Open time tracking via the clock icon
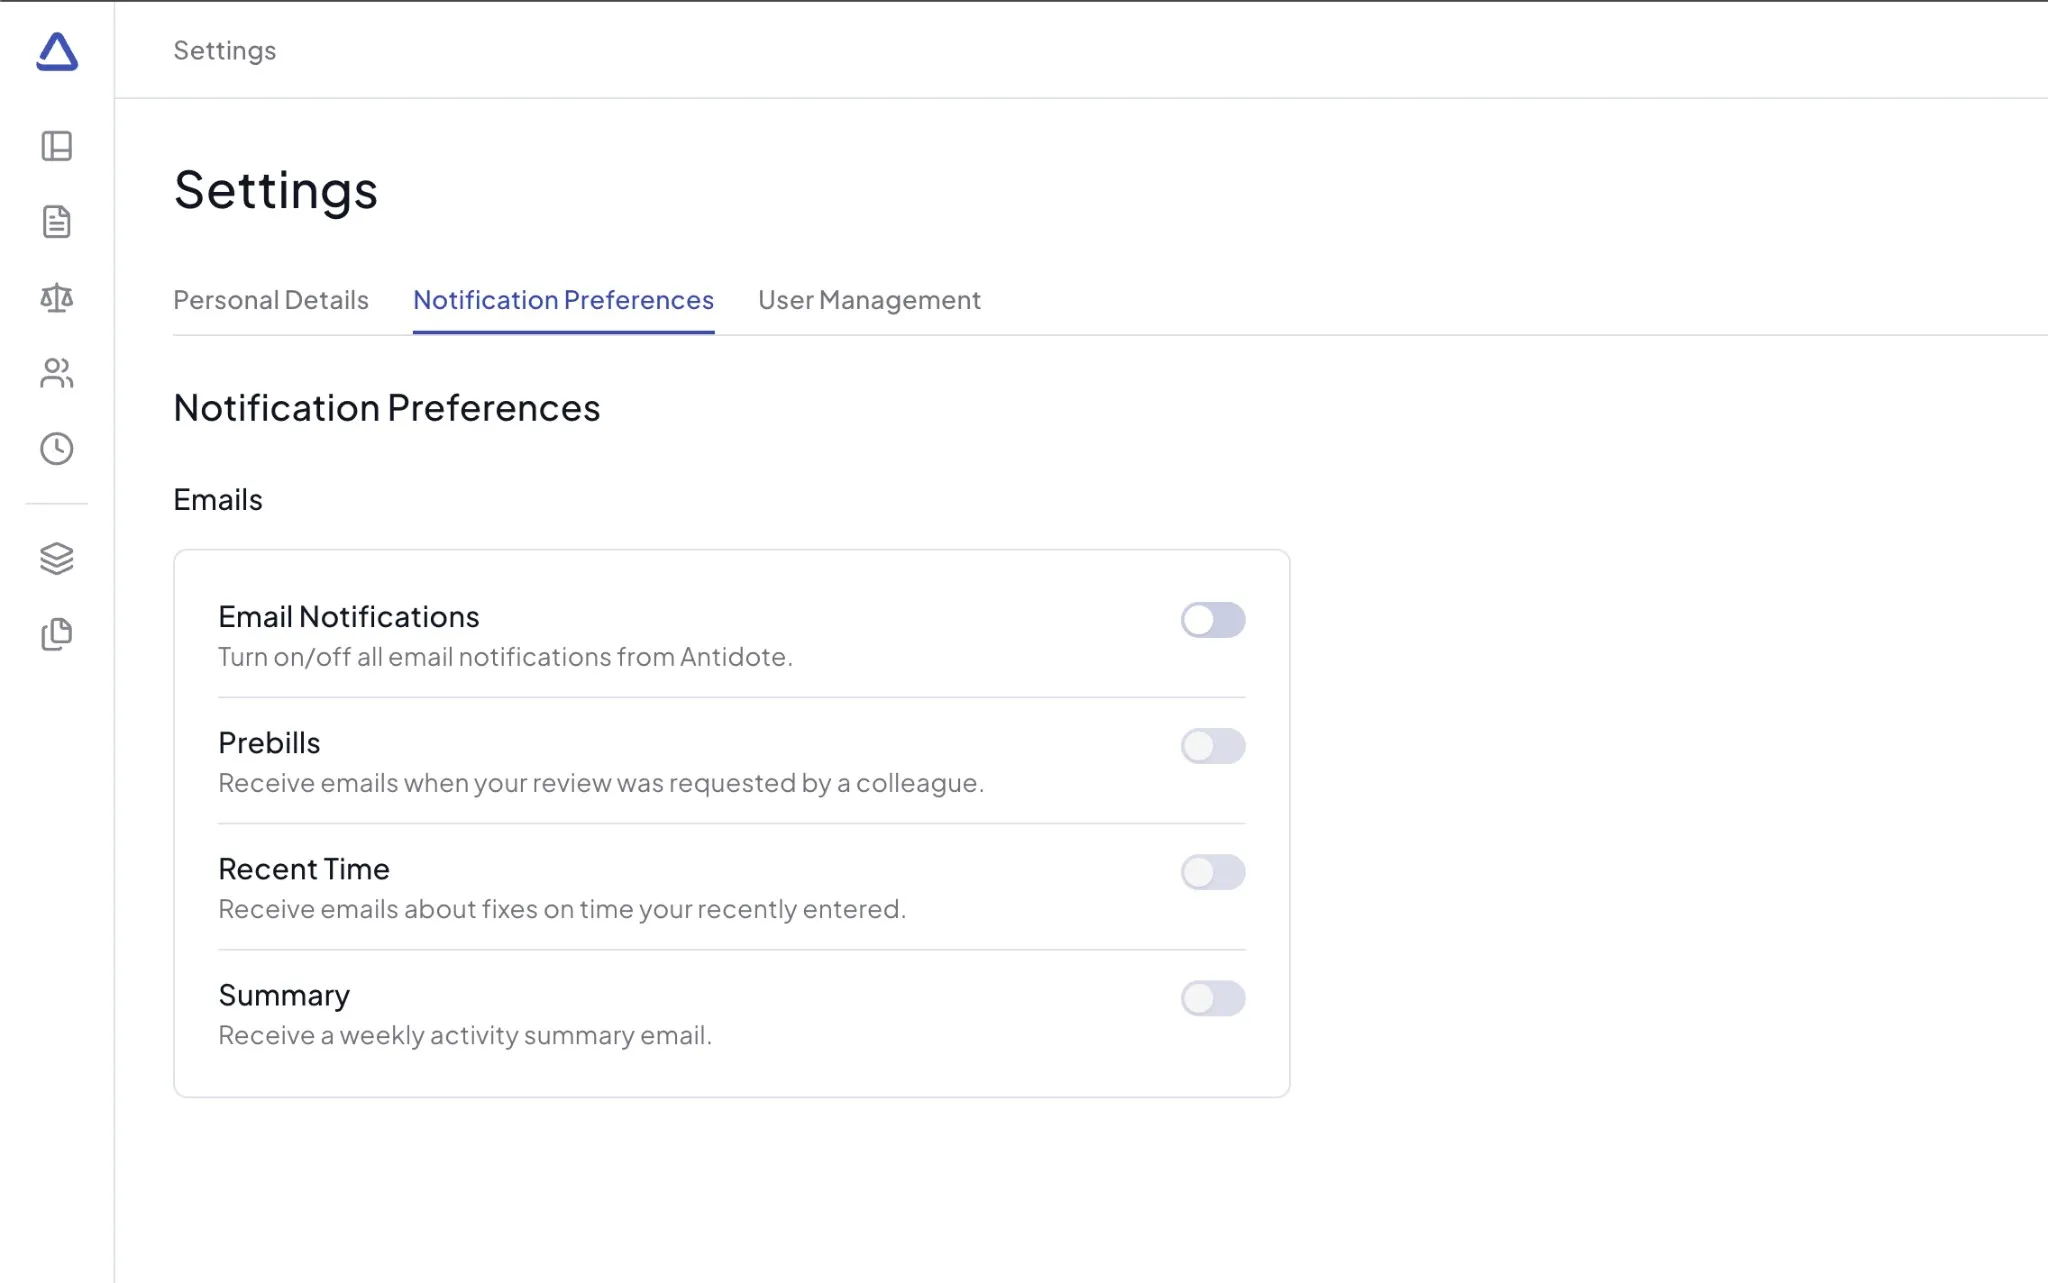 [x=57, y=449]
